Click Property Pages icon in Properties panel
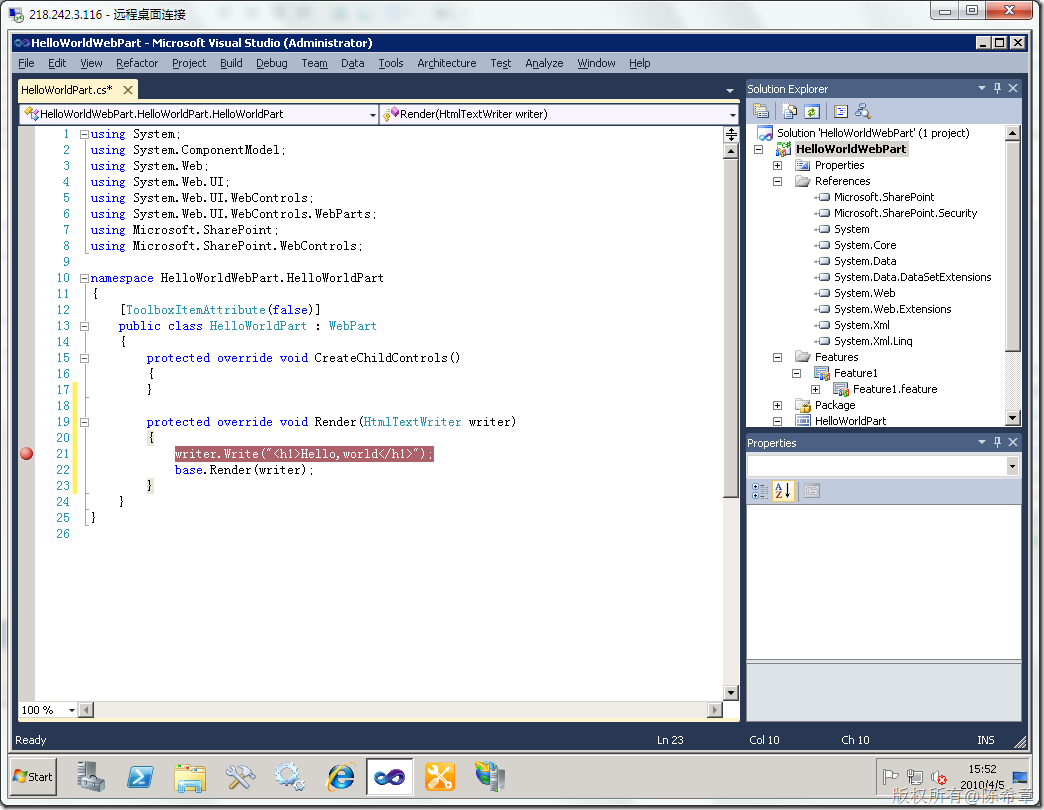Viewport: 1044px width, 810px height. [812, 491]
